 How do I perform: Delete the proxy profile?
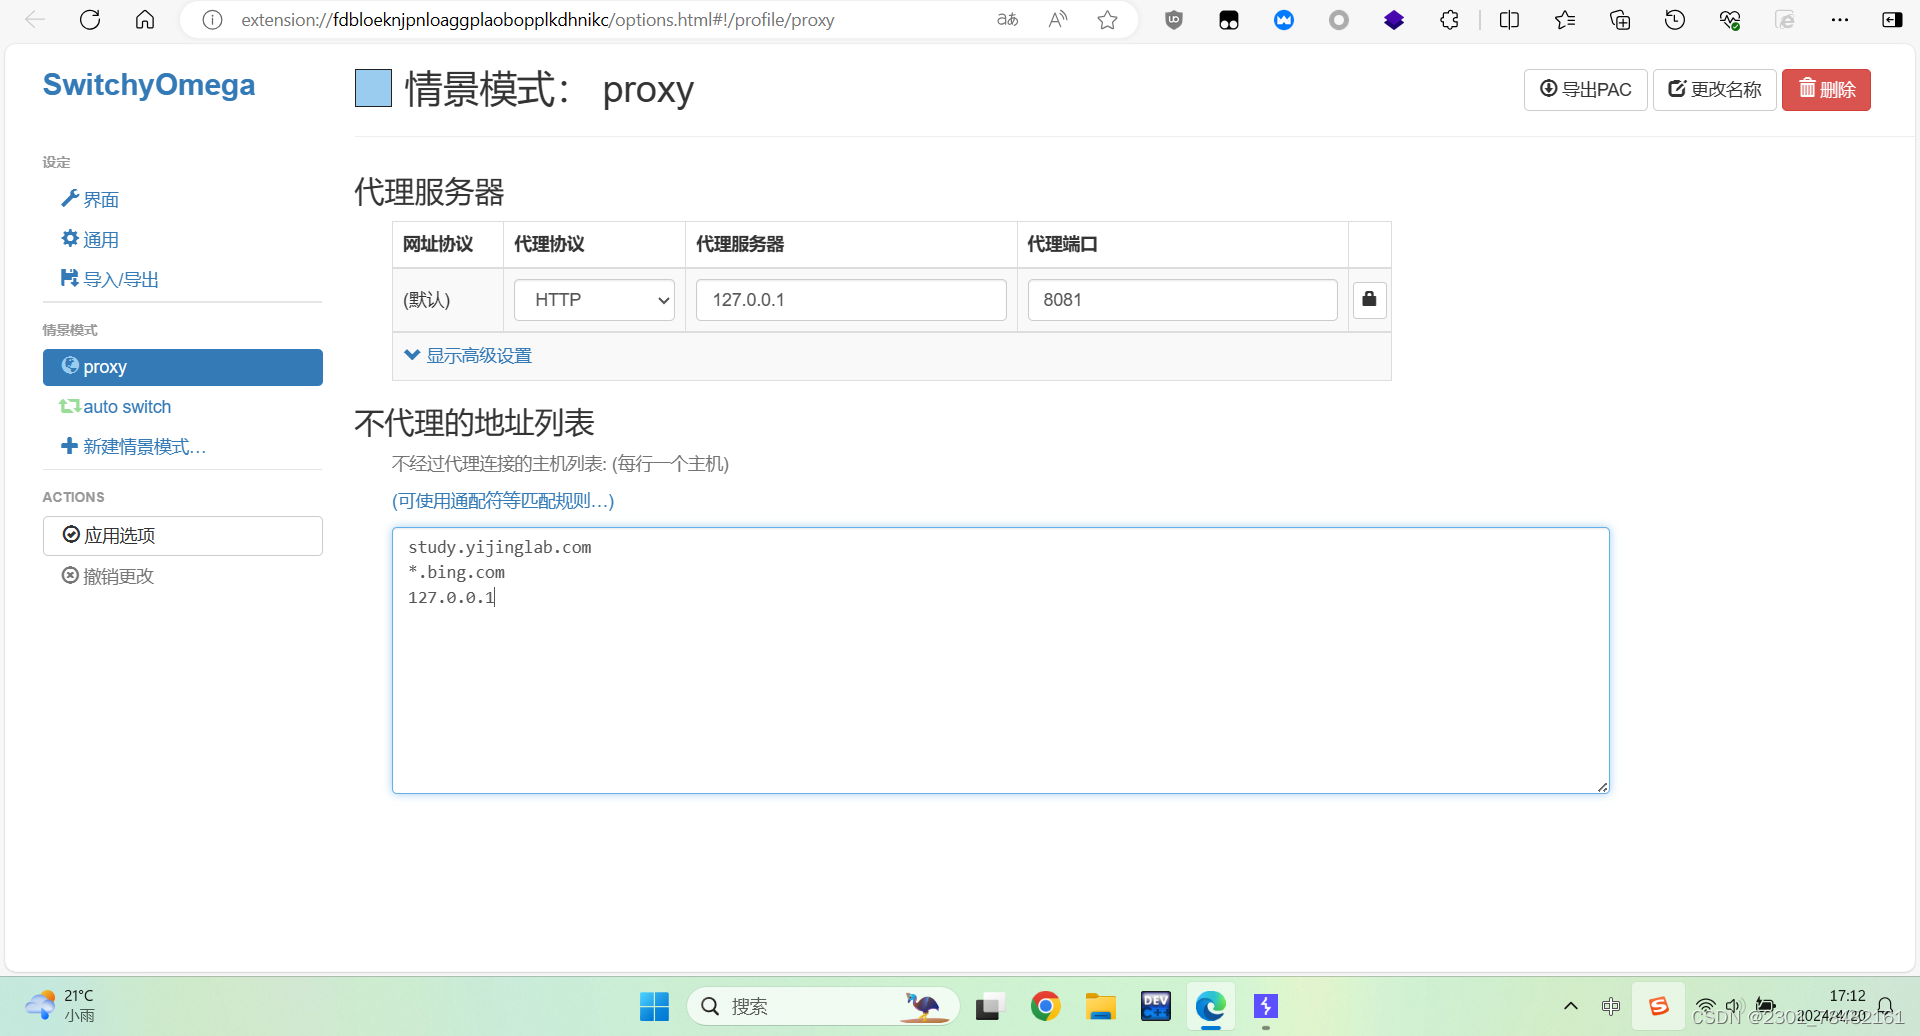pyautogui.click(x=1826, y=90)
